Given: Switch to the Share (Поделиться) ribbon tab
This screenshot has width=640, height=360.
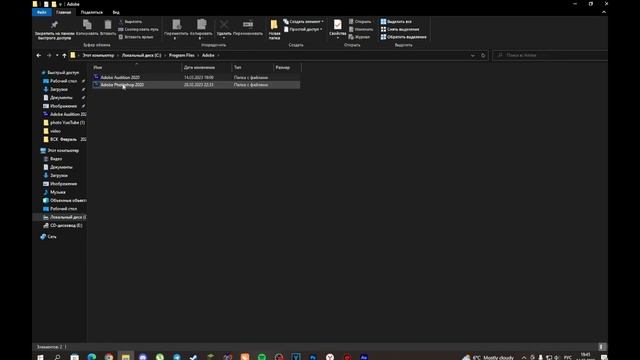Looking at the screenshot, I should 91,12.
